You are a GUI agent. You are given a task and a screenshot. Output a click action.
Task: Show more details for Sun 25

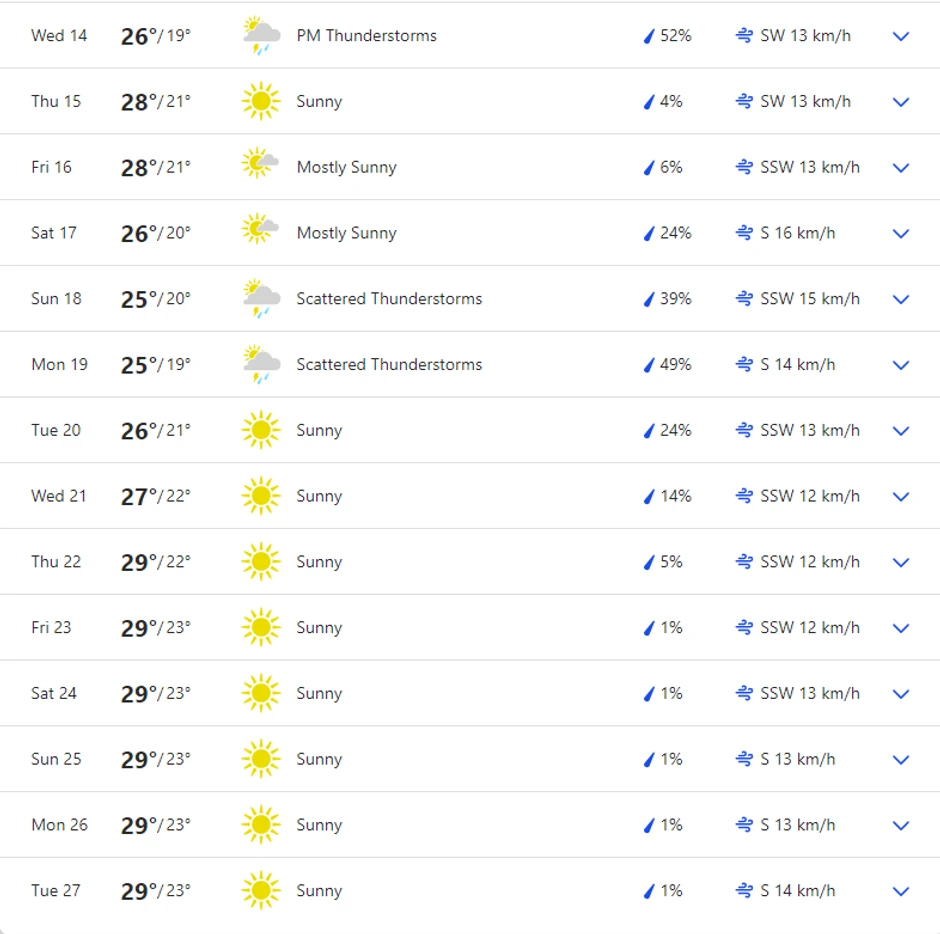coord(901,760)
